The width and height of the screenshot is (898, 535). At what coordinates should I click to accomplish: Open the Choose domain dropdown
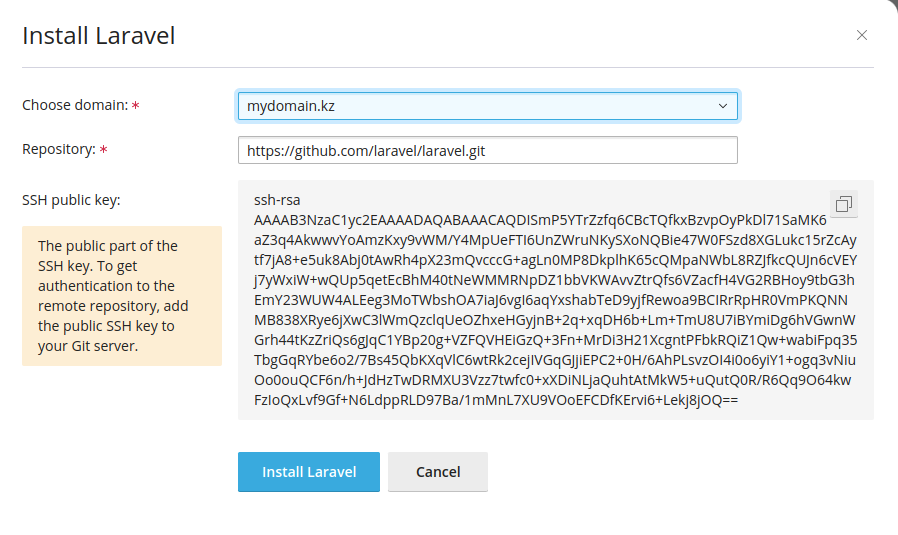(x=488, y=106)
